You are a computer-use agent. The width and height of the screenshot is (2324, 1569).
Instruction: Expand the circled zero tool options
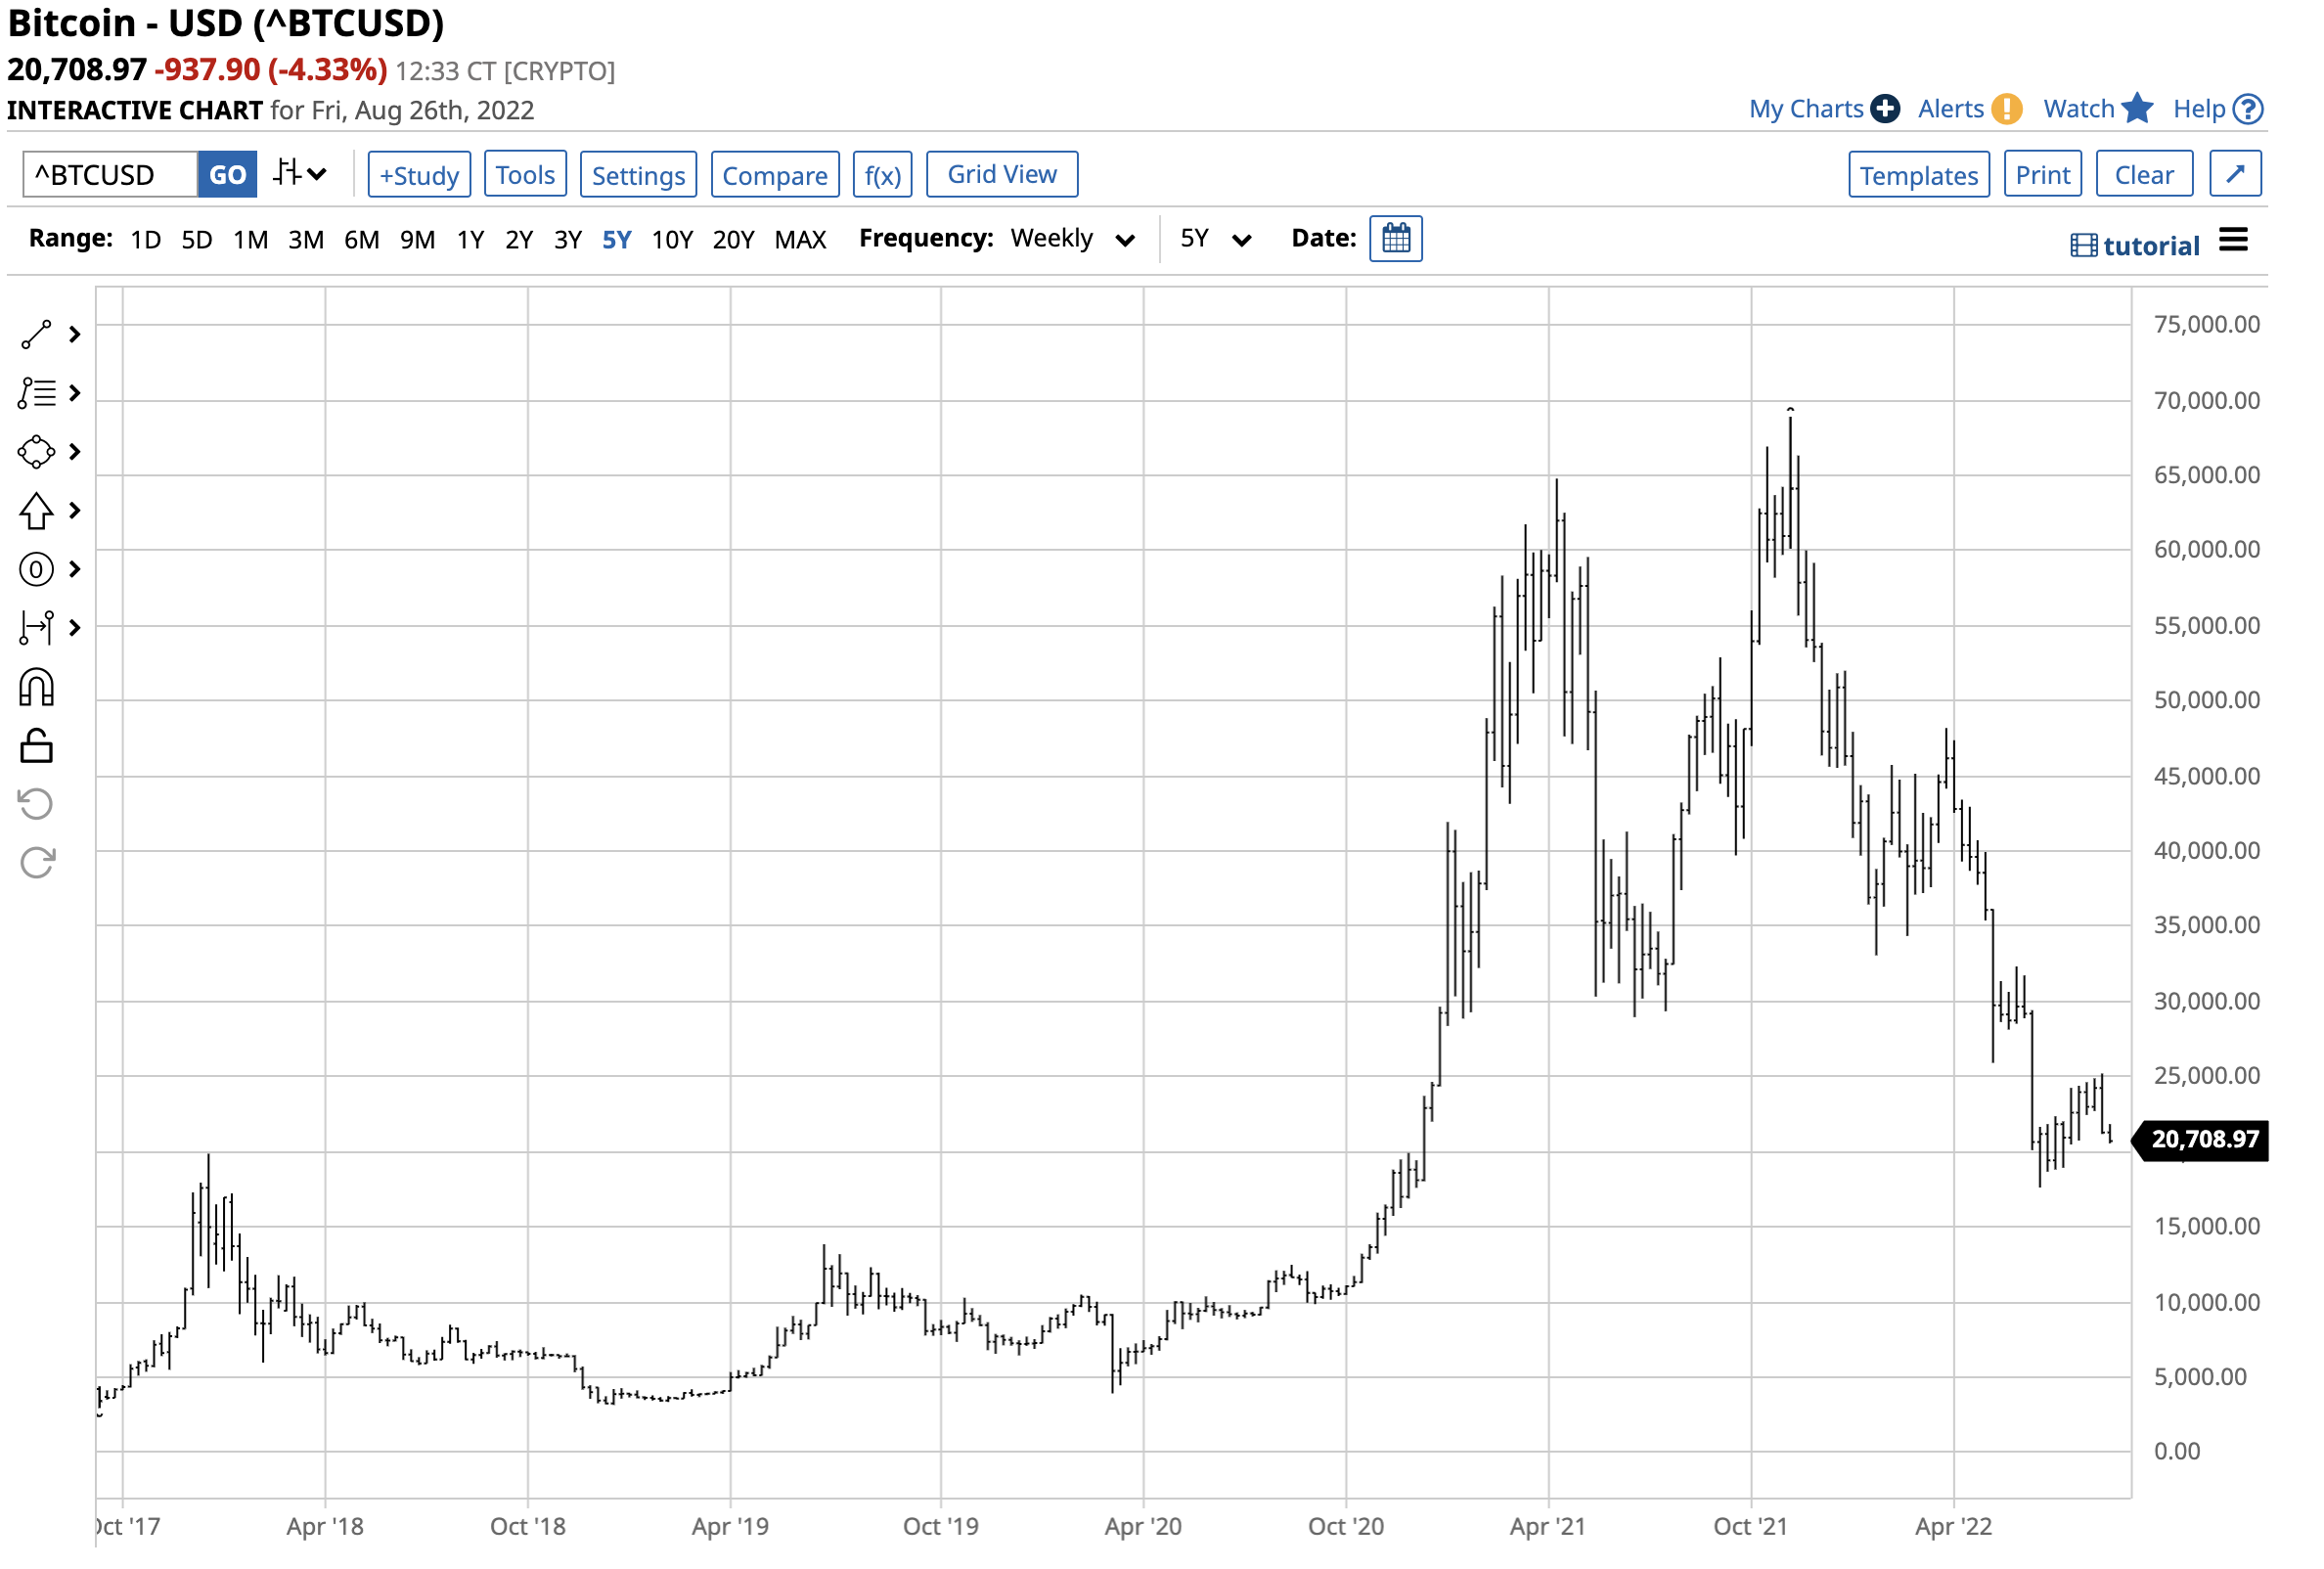pyautogui.click(x=74, y=571)
